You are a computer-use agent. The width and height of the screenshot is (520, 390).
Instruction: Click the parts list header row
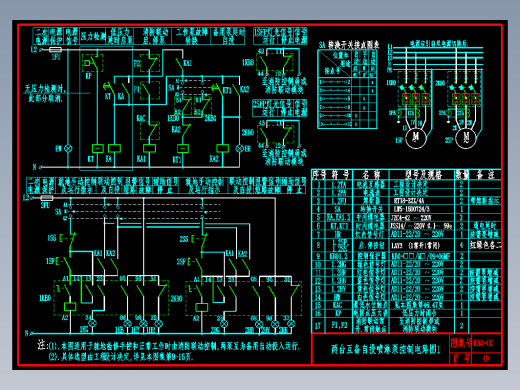406,174
